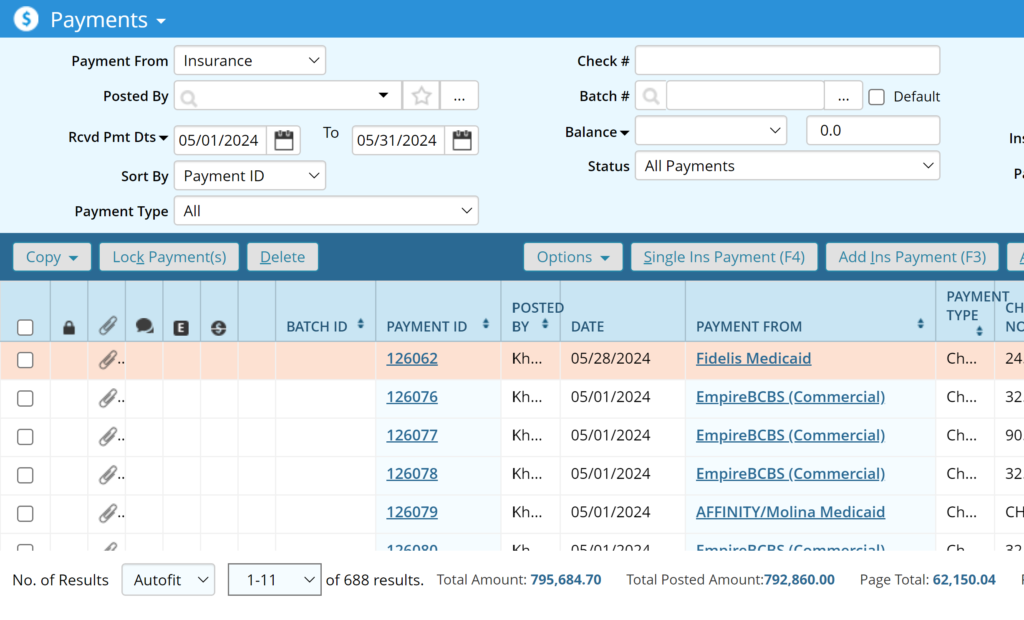Open the Copy dropdown menu
Screen dimensions: 1024x620
(x=52, y=257)
